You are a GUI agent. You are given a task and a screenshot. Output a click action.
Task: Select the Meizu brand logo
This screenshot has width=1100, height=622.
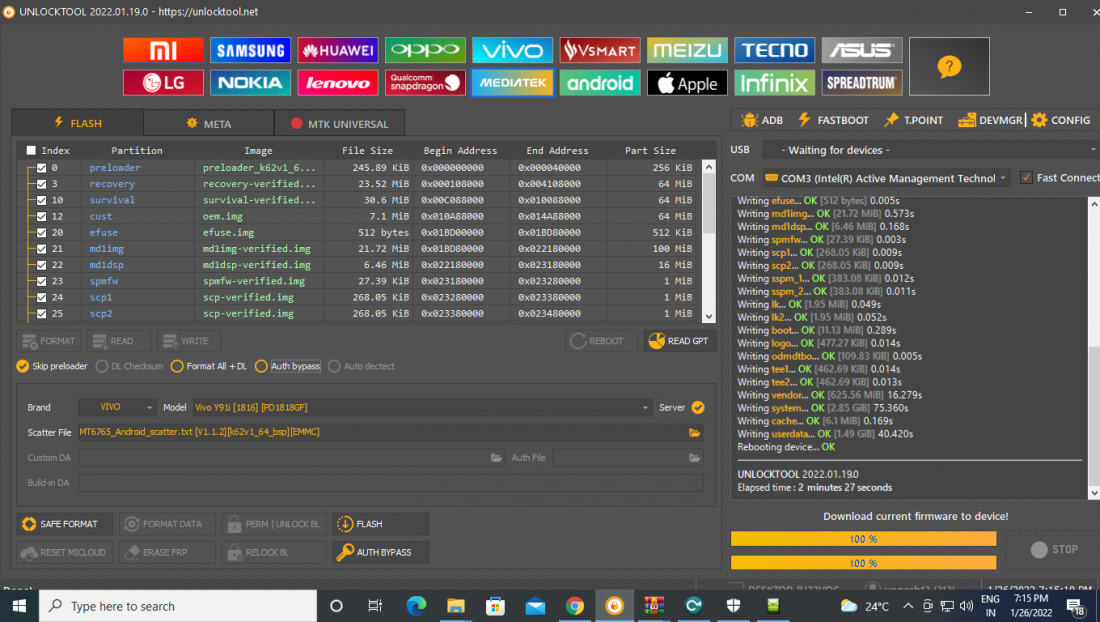[687, 50]
